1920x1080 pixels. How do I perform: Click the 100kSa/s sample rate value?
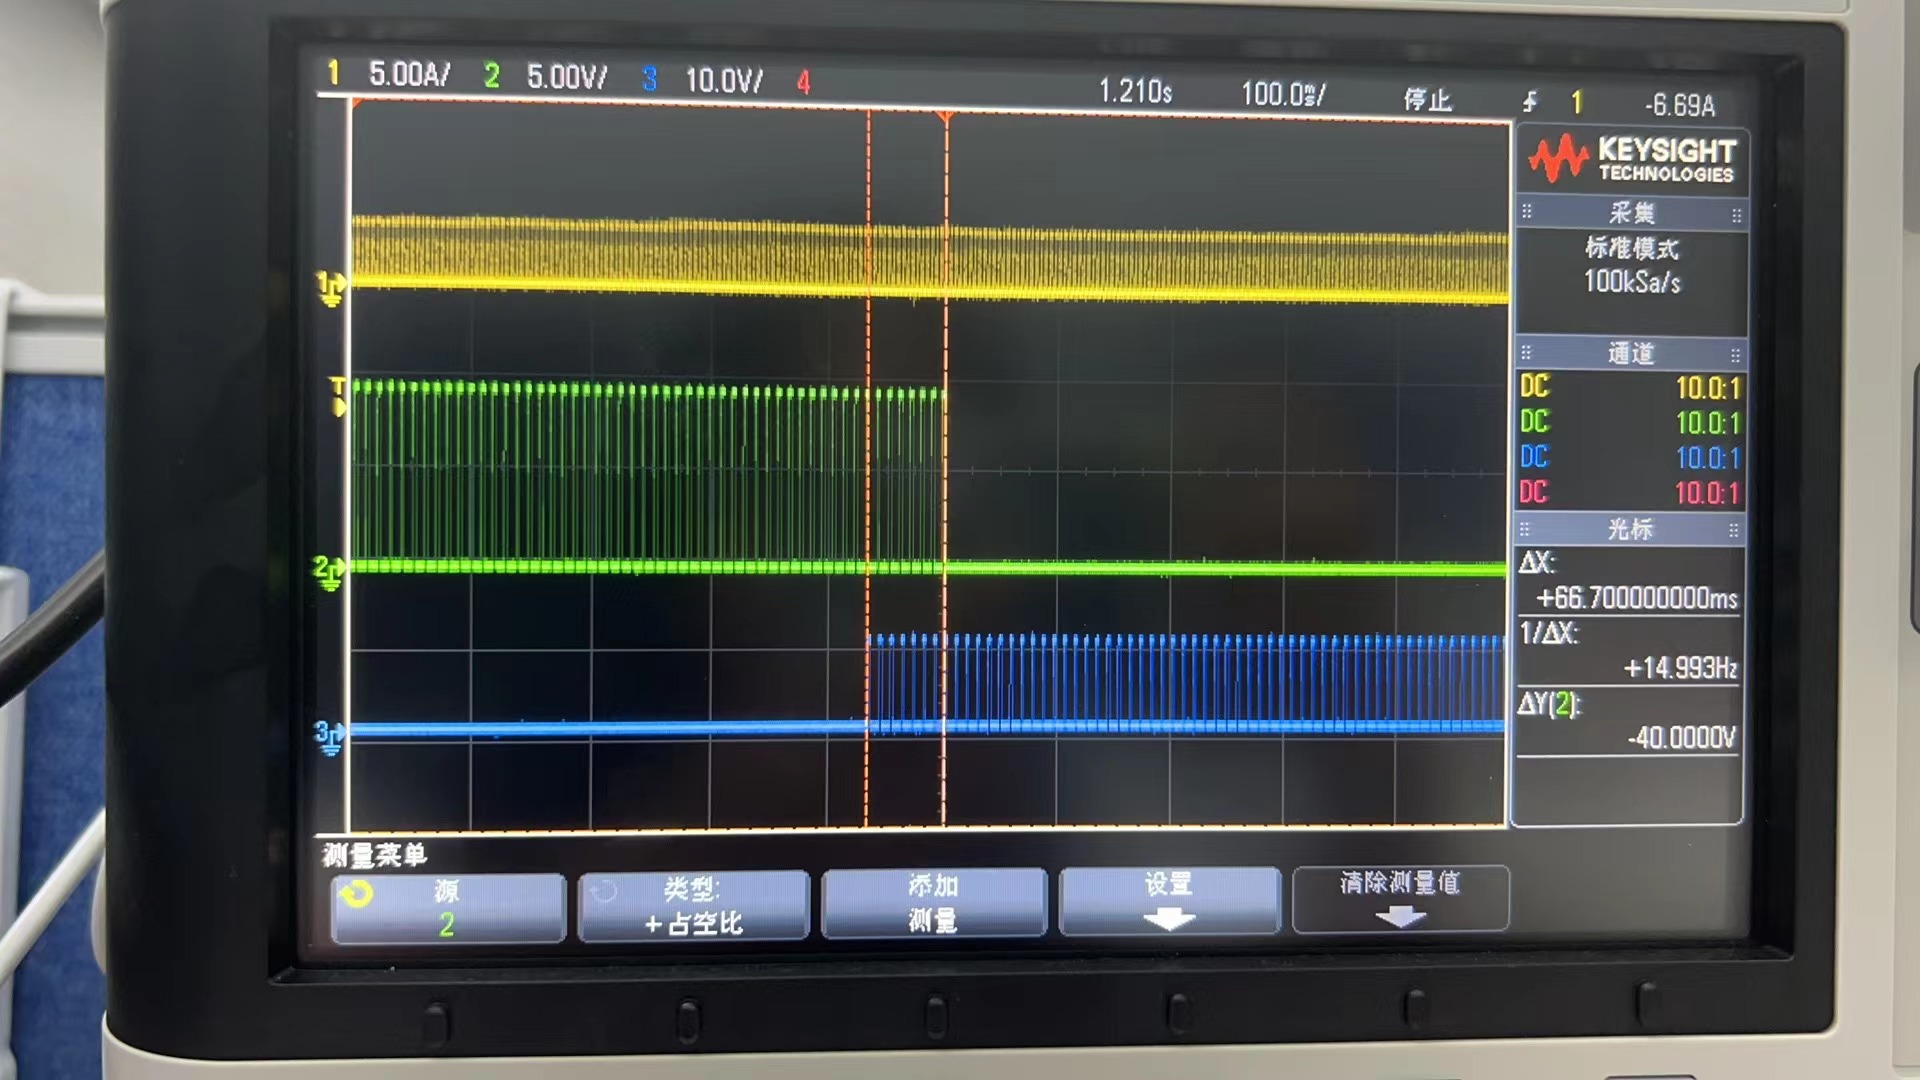click(1632, 282)
